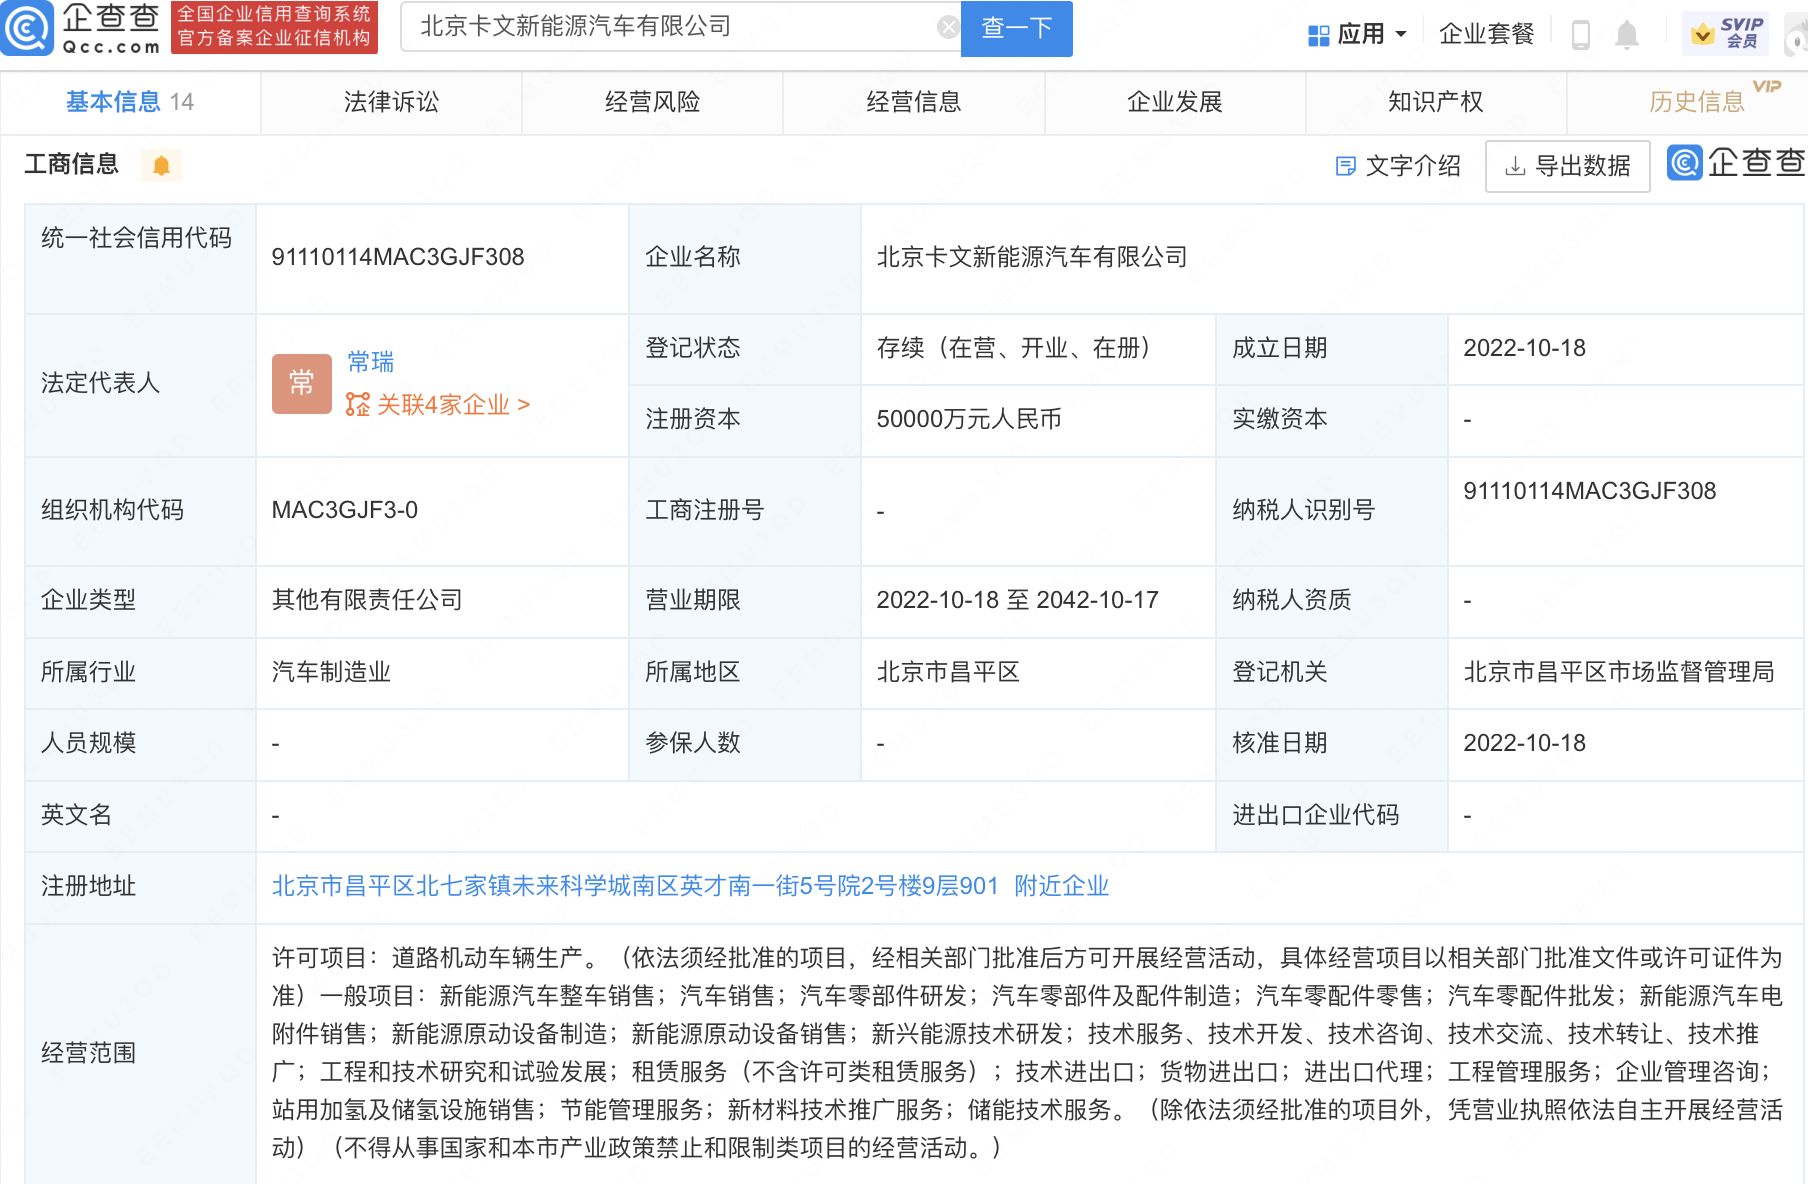Click the 附近企业 link
This screenshot has height=1184, width=1808.
(x=1062, y=886)
